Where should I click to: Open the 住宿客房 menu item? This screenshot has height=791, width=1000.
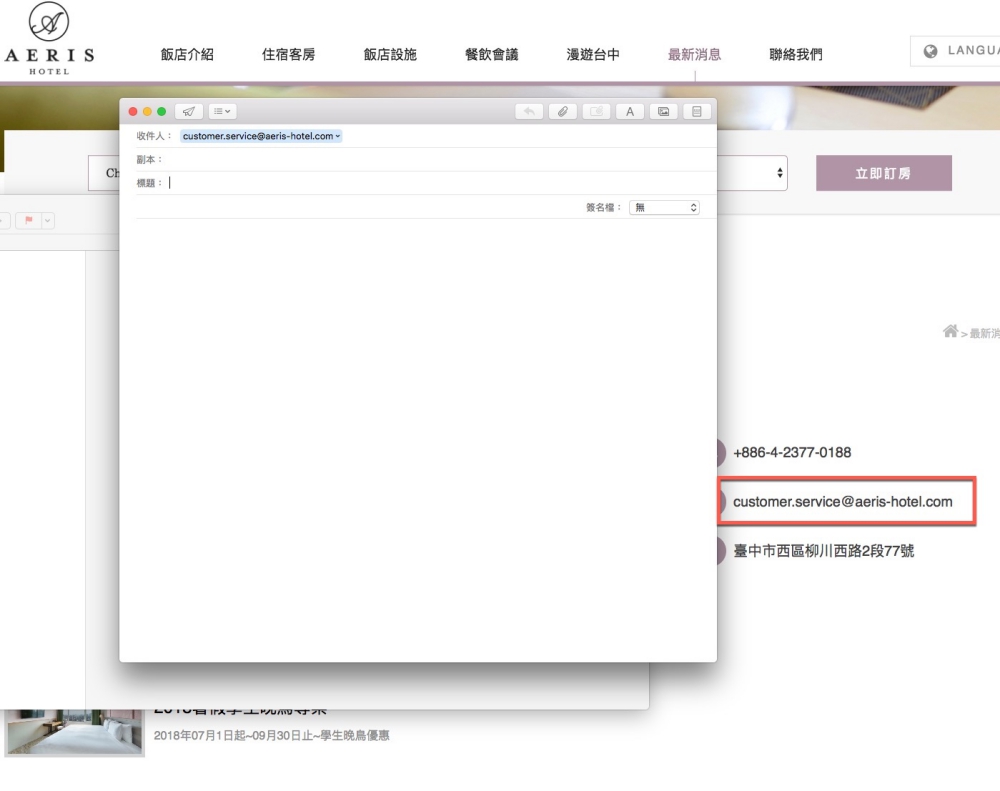tap(288, 55)
